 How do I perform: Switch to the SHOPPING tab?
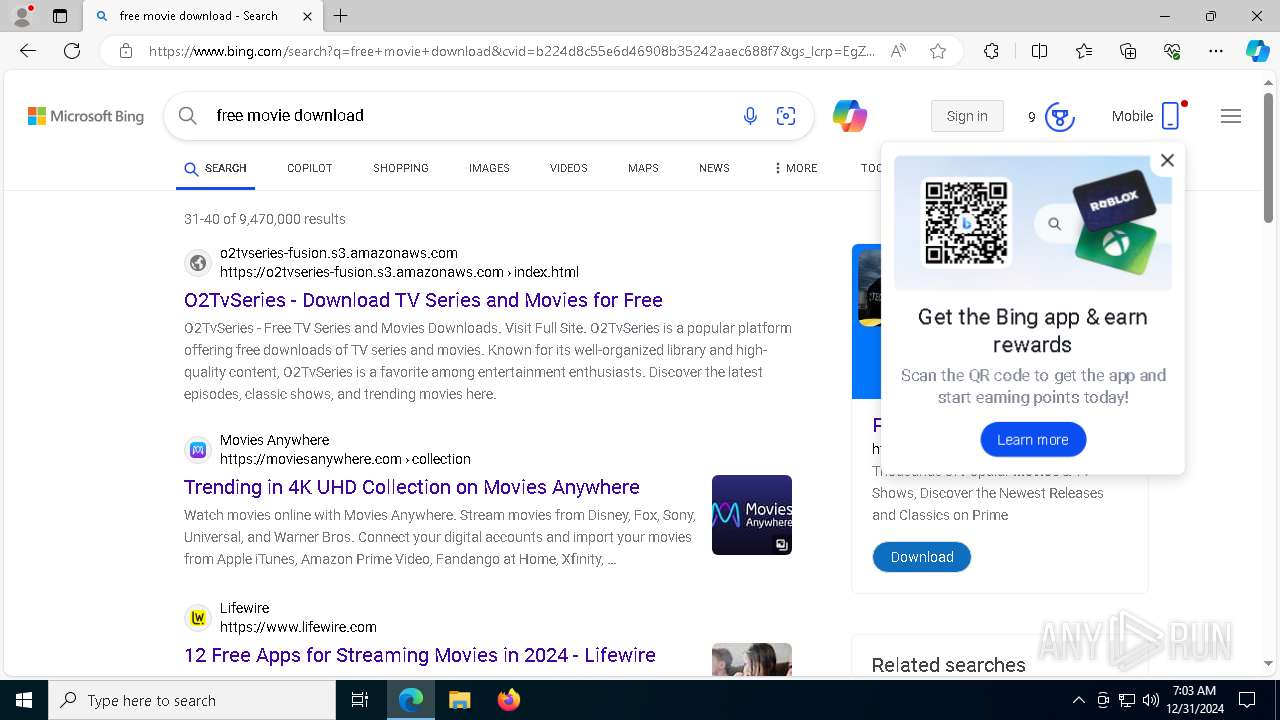(401, 168)
